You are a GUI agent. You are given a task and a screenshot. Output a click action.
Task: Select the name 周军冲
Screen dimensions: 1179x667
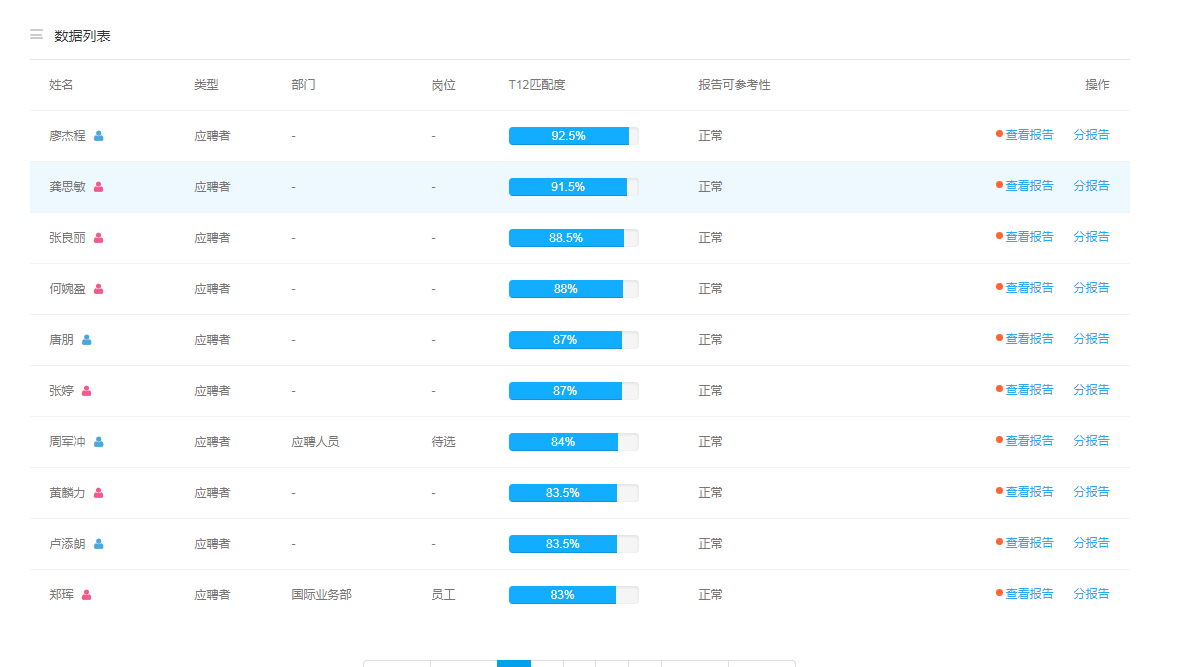[68, 442]
